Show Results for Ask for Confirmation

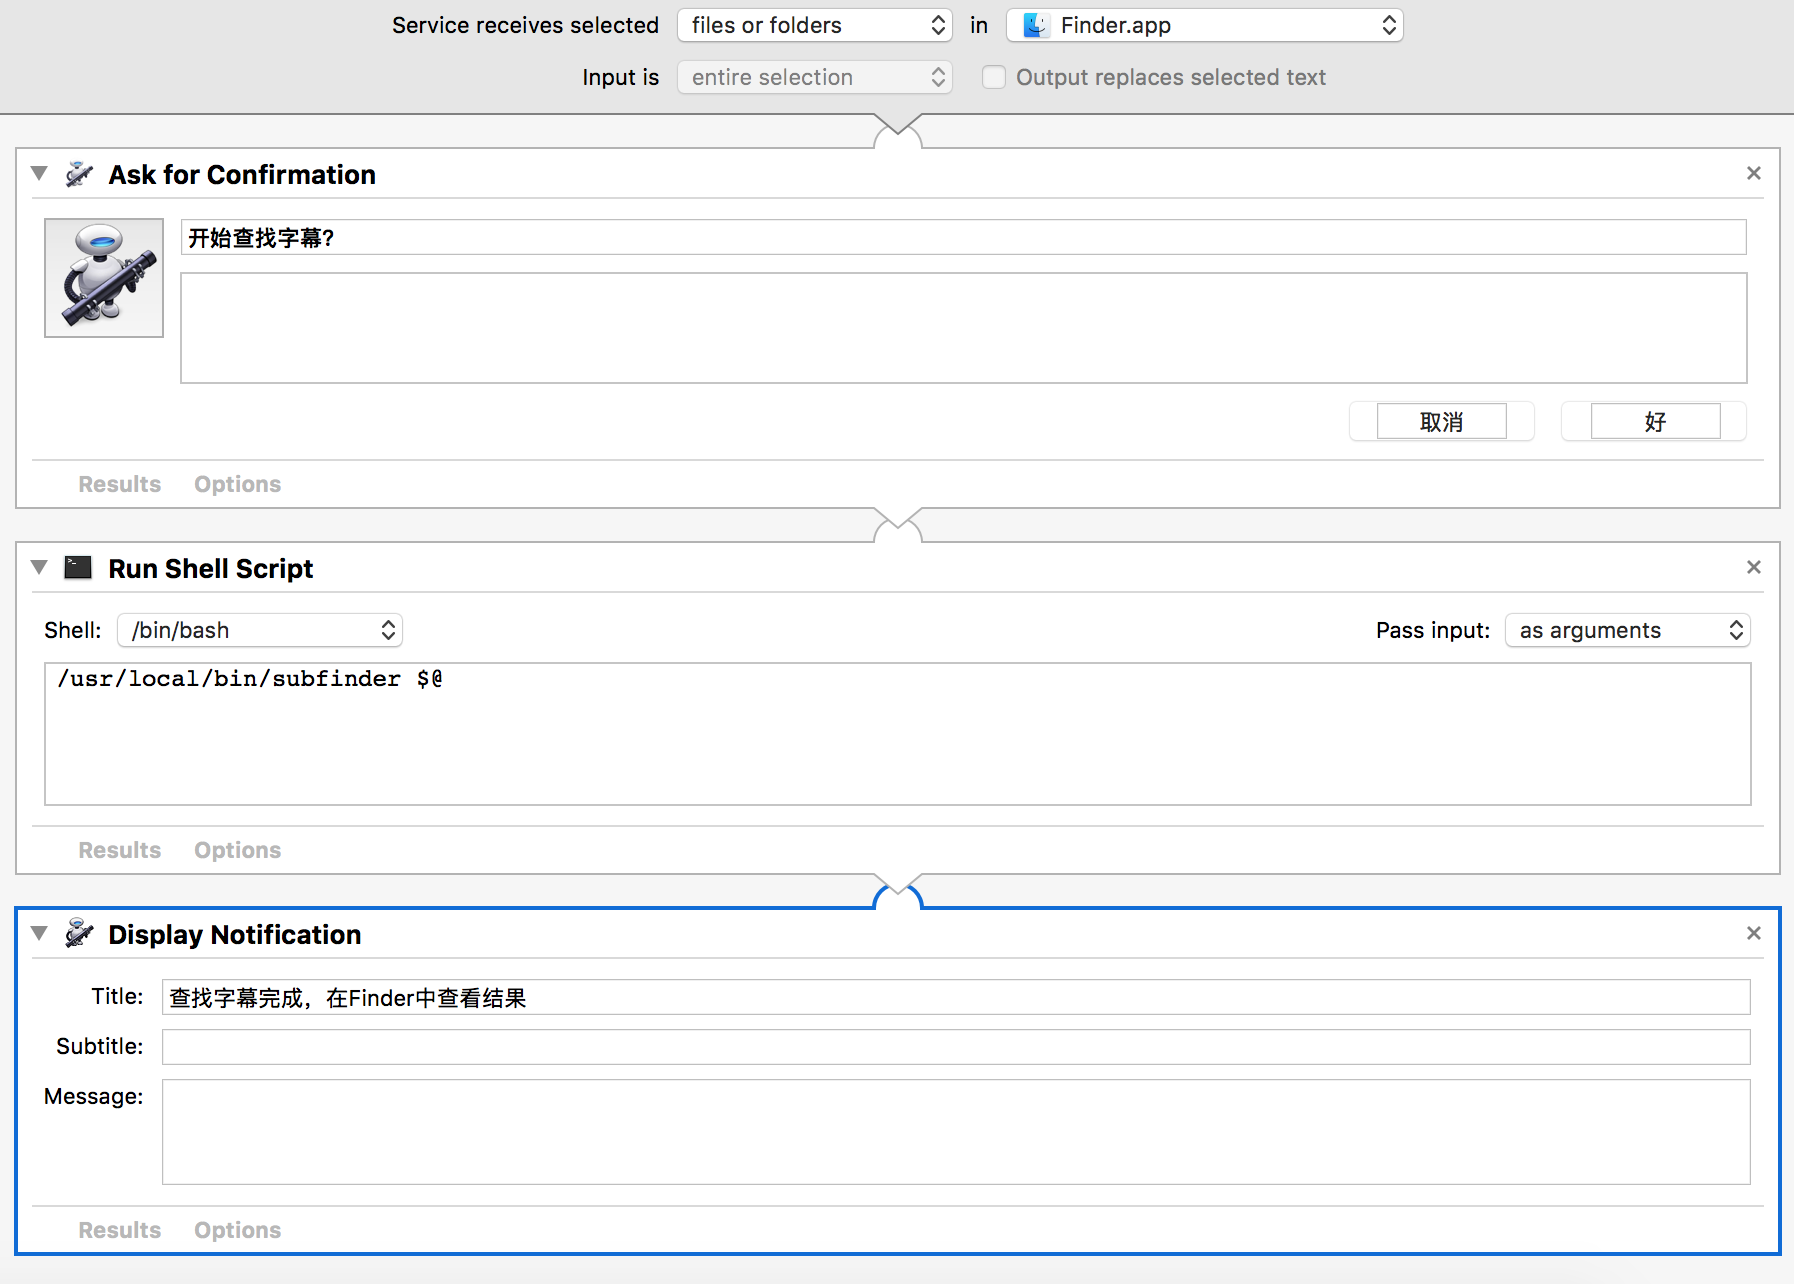[x=120, y=484]
